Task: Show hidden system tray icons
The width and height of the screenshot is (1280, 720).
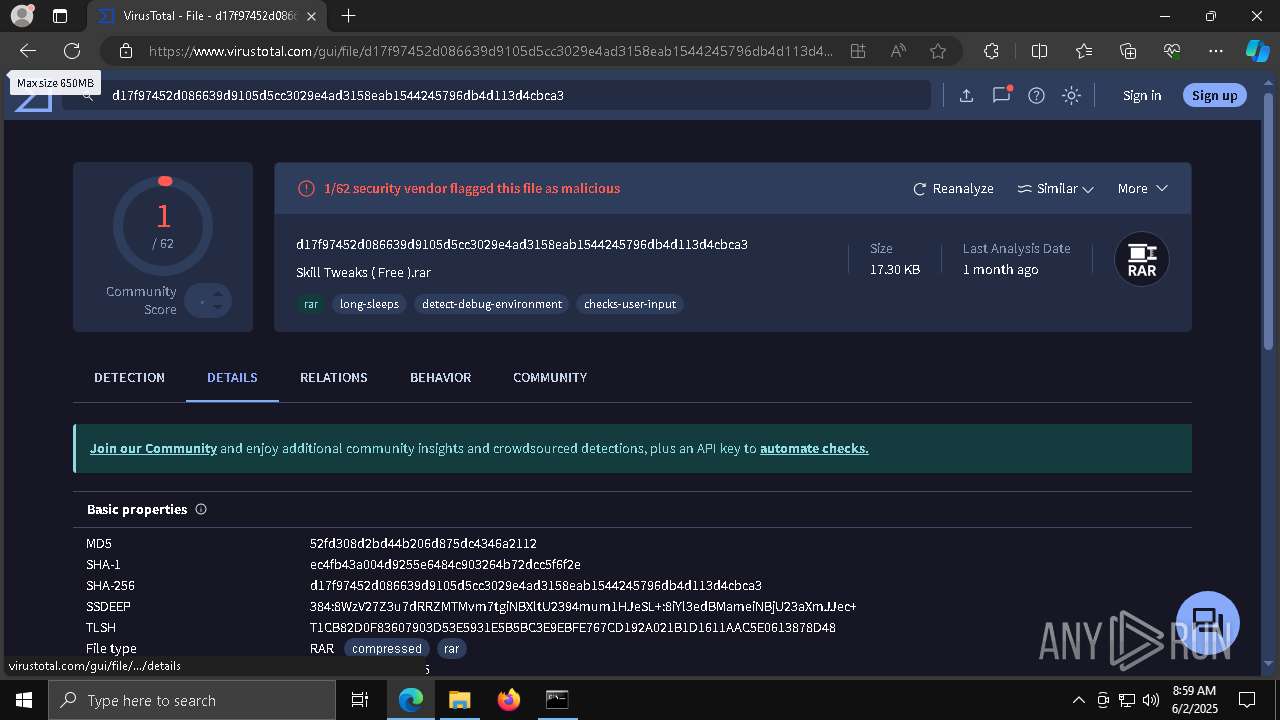Action: [x=1078, y=700]
